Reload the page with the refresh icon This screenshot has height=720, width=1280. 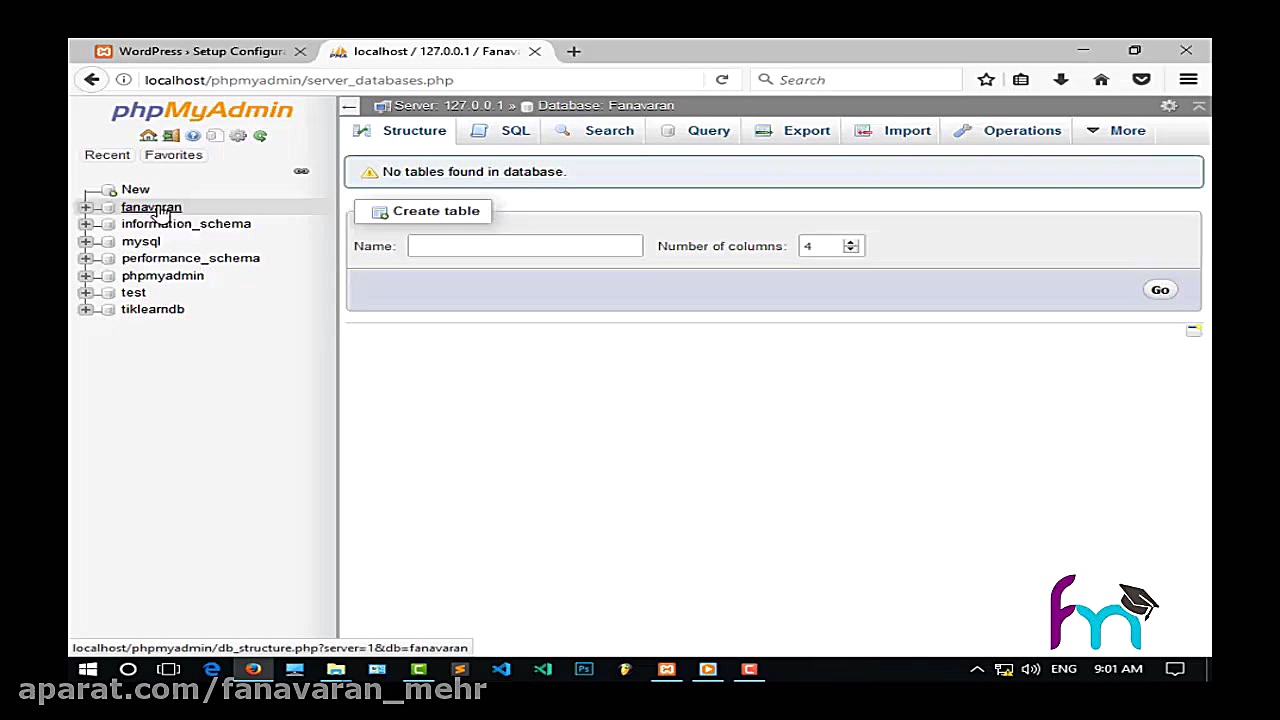(722, 80)
